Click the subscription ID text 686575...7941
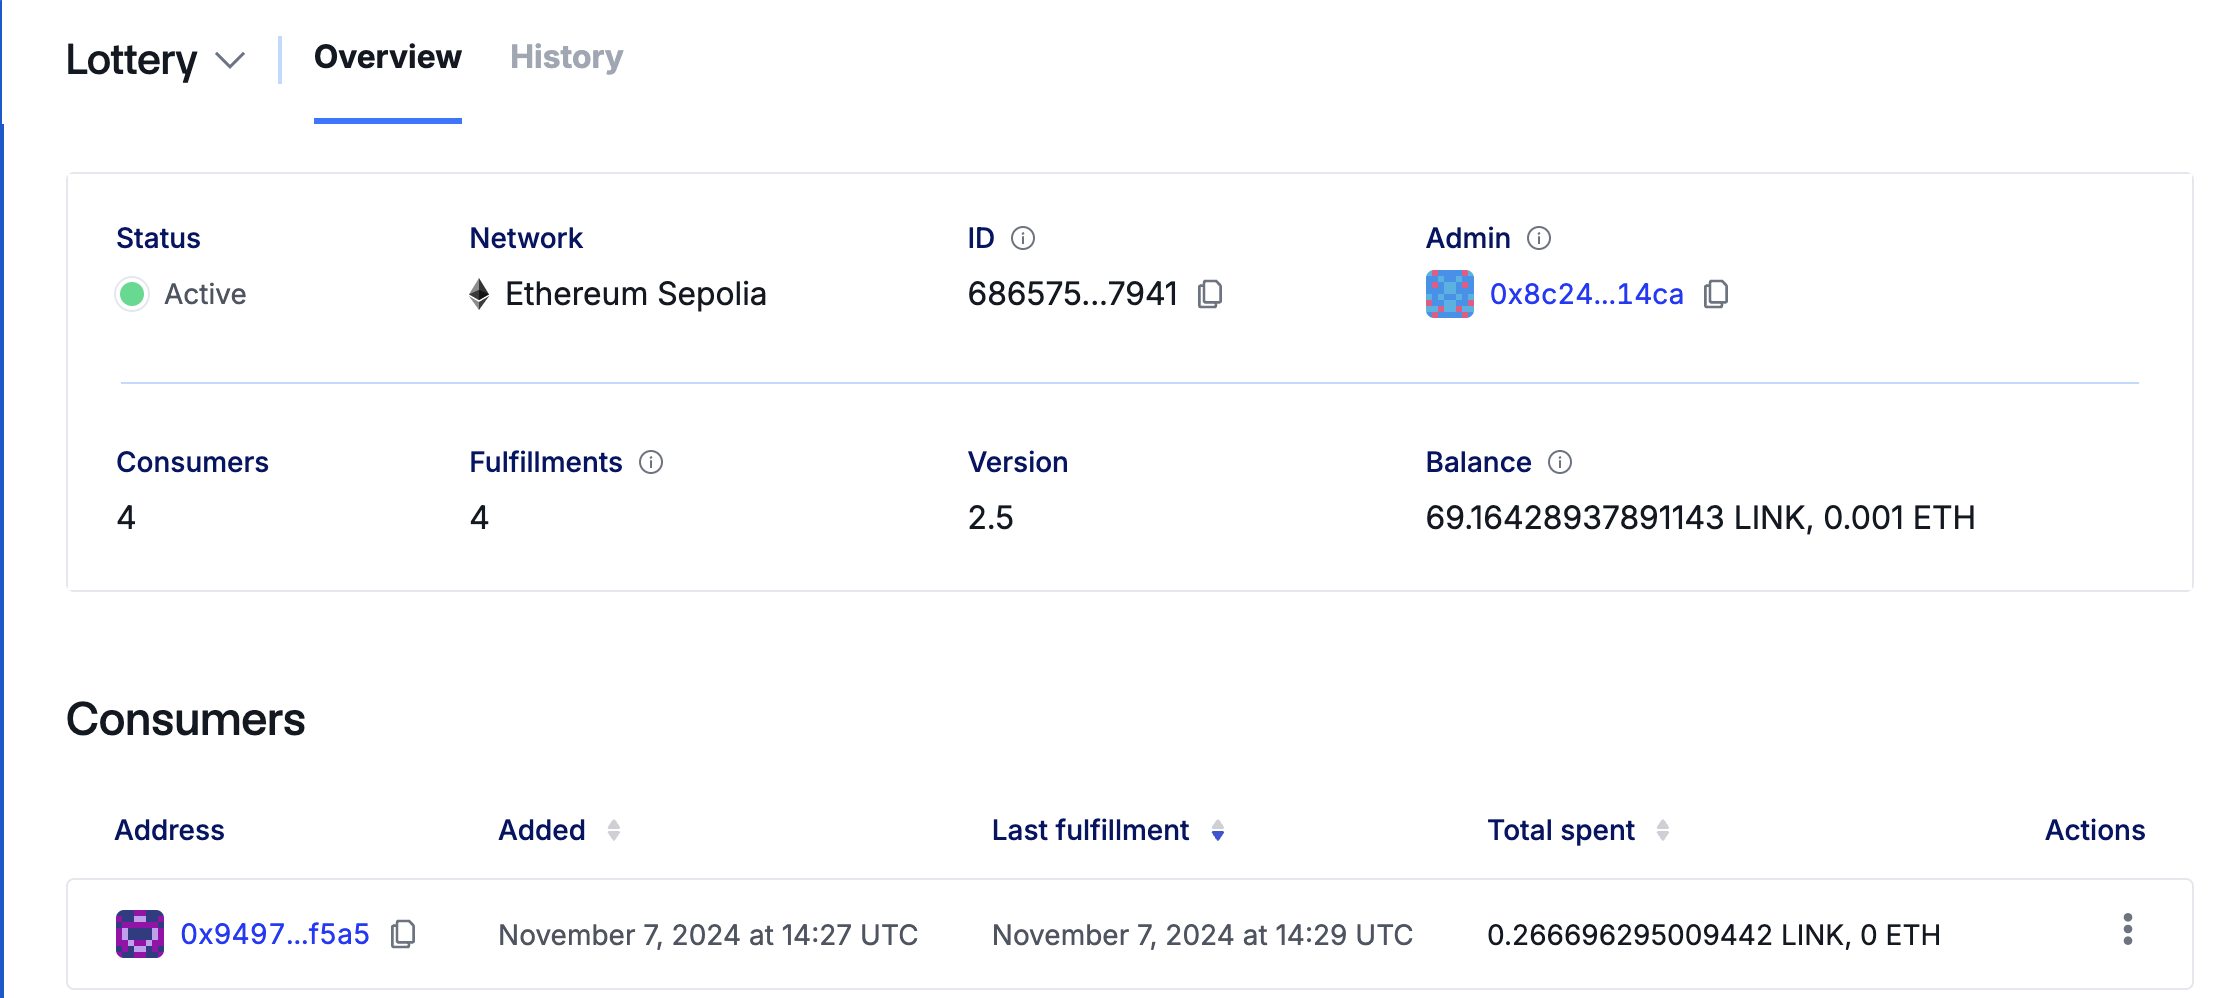 tap(1072, 294)
